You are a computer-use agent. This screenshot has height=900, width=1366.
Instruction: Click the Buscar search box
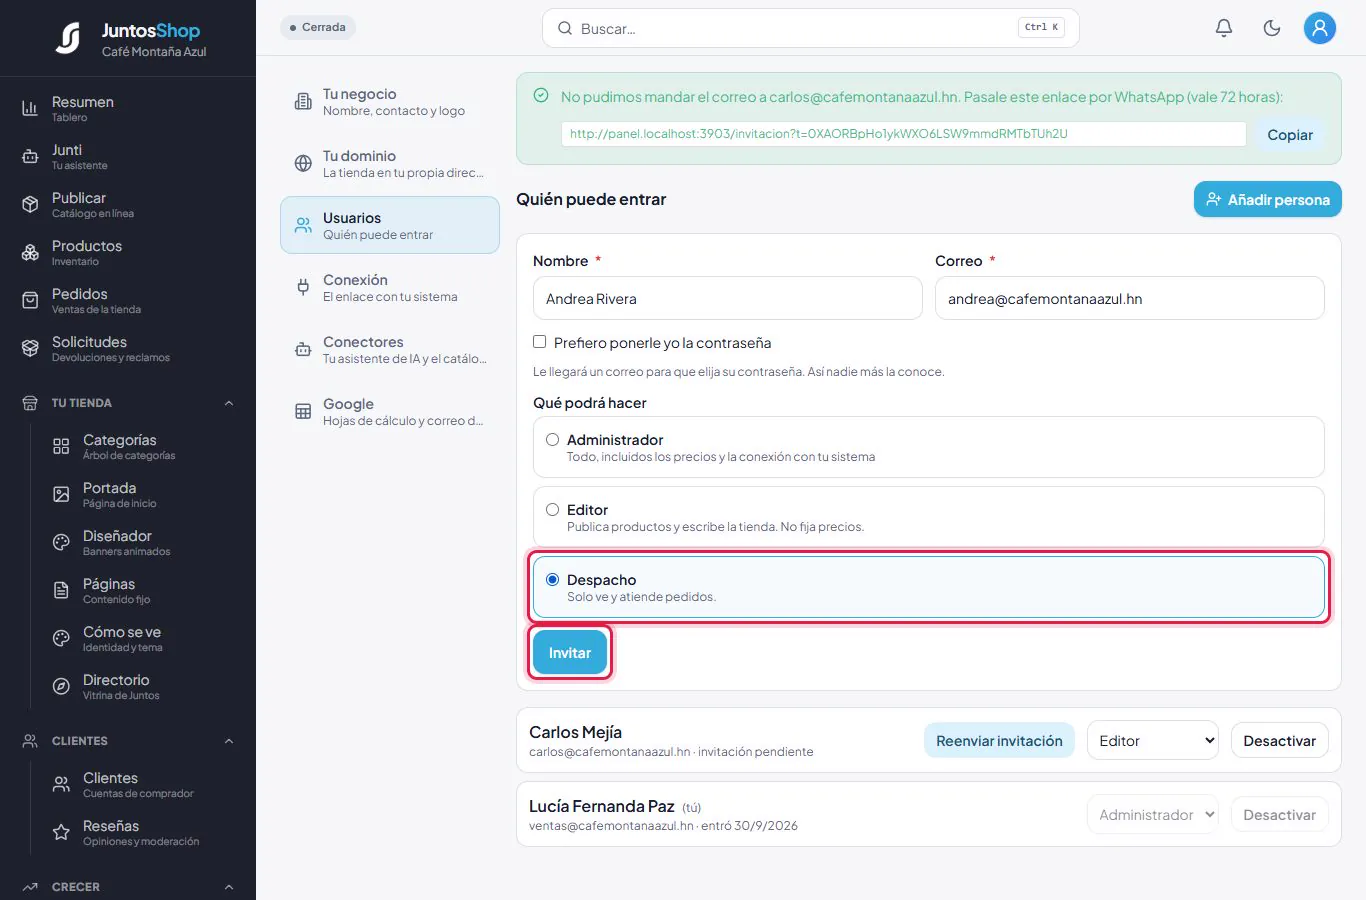click(811, 28)
